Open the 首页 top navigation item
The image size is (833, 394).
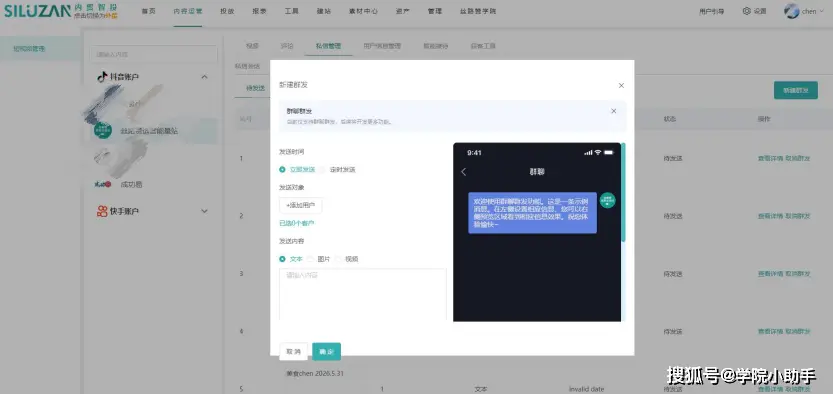pos(149,11)
